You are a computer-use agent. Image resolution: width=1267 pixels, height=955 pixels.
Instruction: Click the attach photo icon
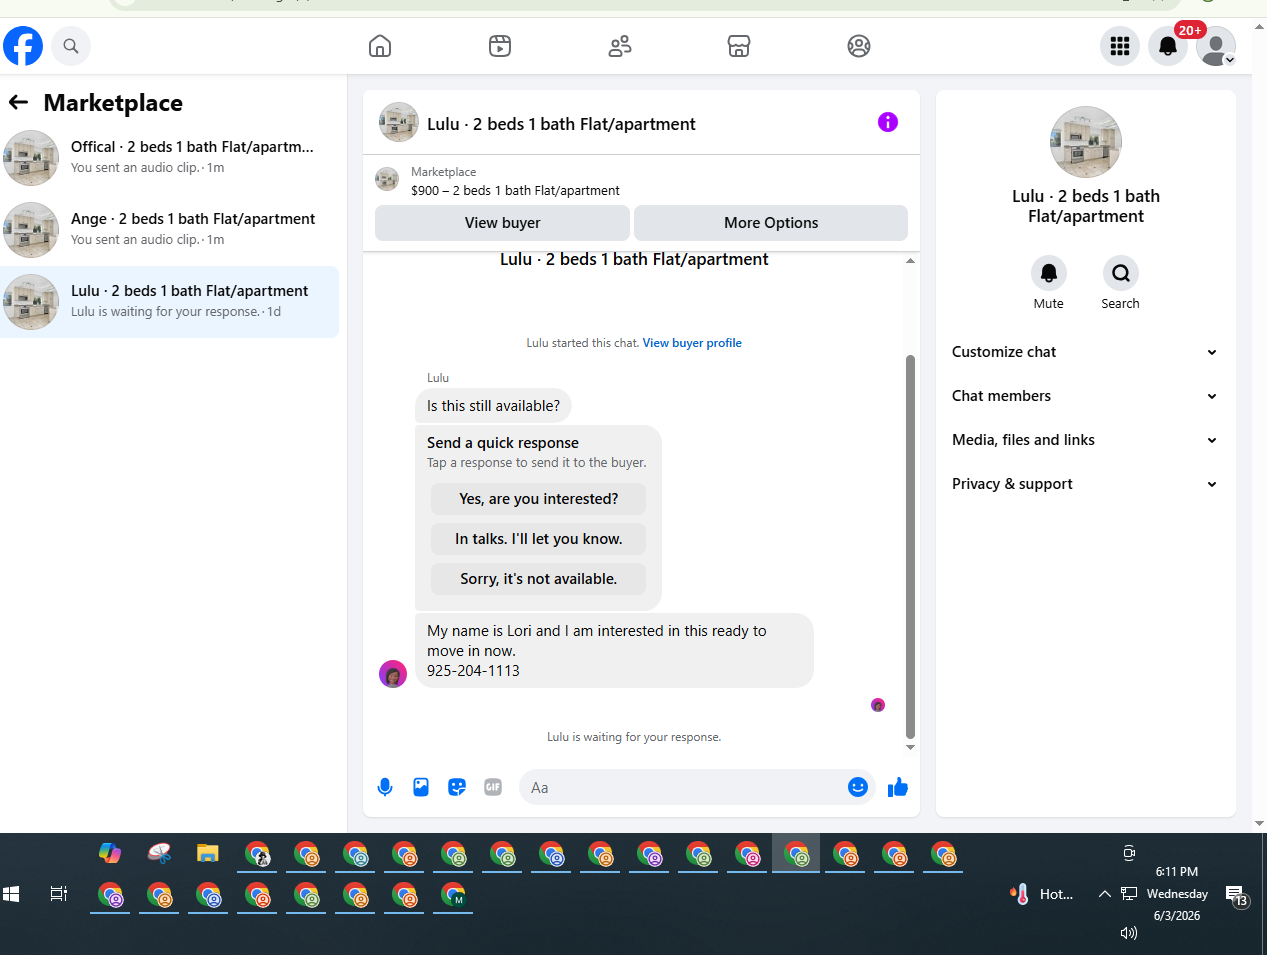421,787
